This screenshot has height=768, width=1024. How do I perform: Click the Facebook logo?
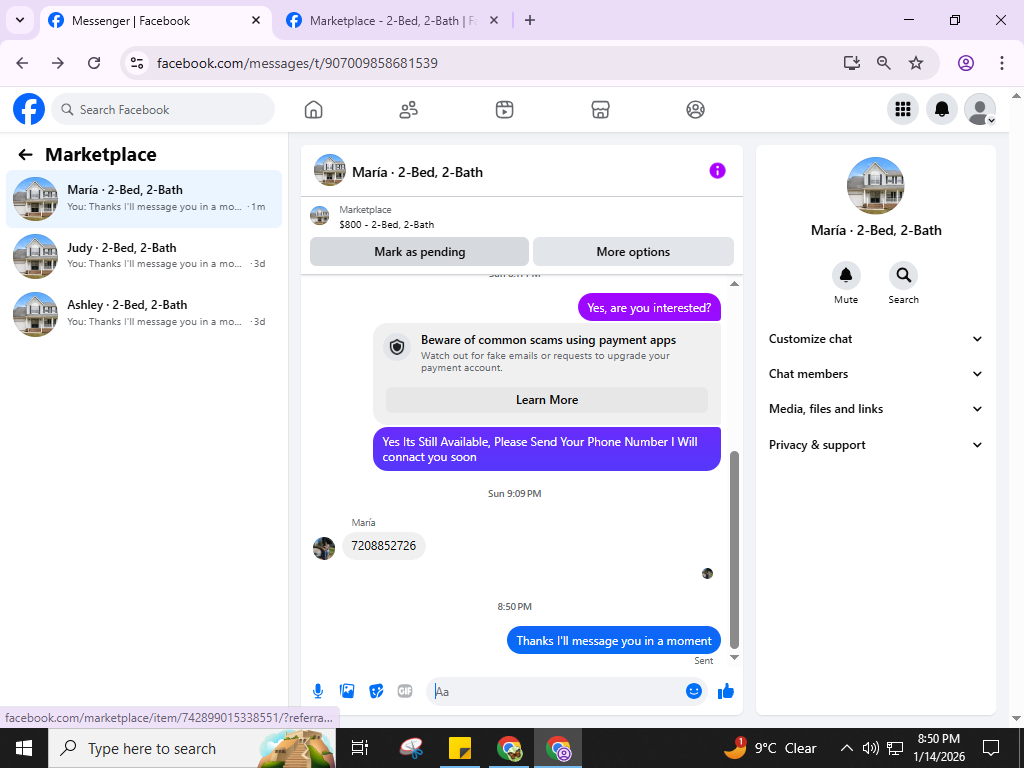coord(29,109)
